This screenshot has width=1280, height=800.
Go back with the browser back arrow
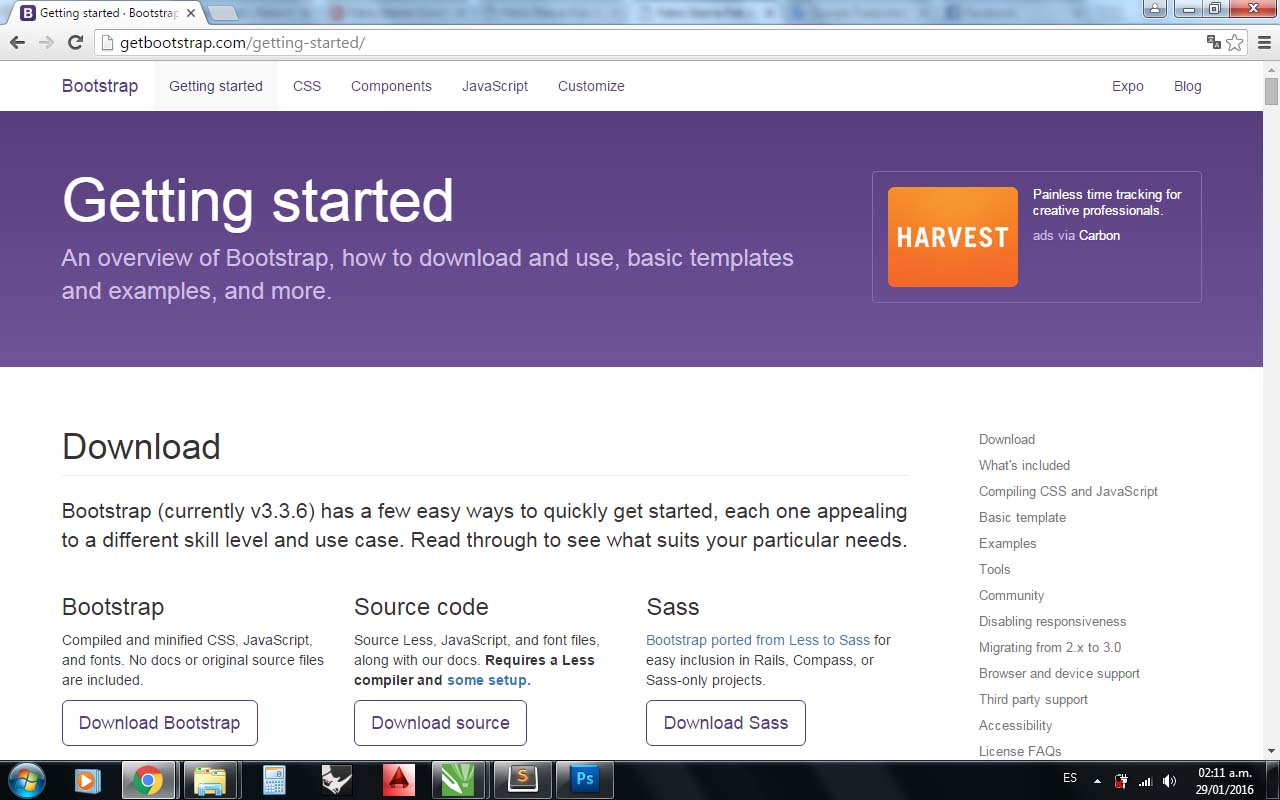click(17, 42)
